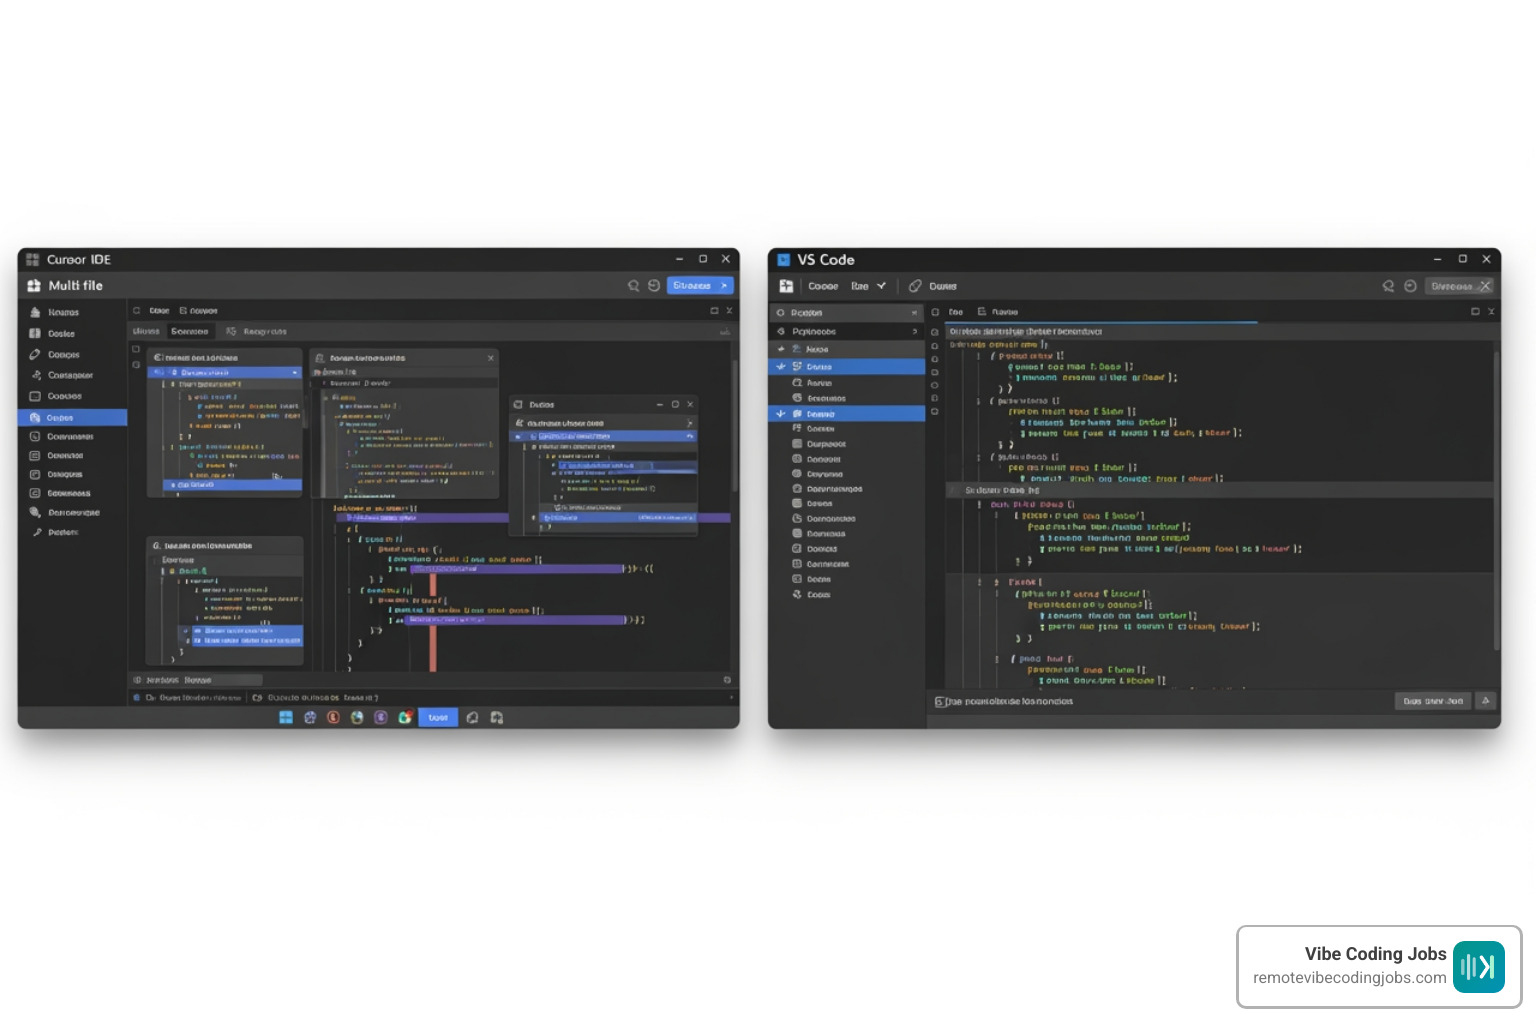Switch to the 'Ooopee' tab in Cursor IDE
The image size is (1536, 1024).
click(198, 311)
